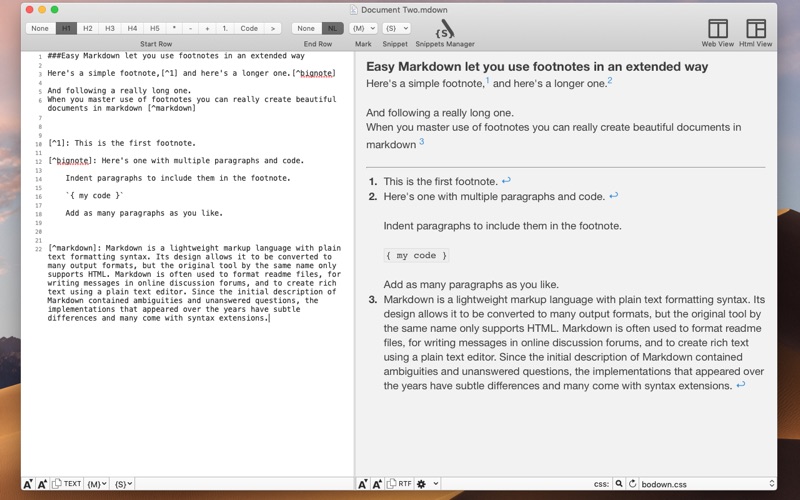
Task: Apply H5 heading to Start Row
Action: 155,29
